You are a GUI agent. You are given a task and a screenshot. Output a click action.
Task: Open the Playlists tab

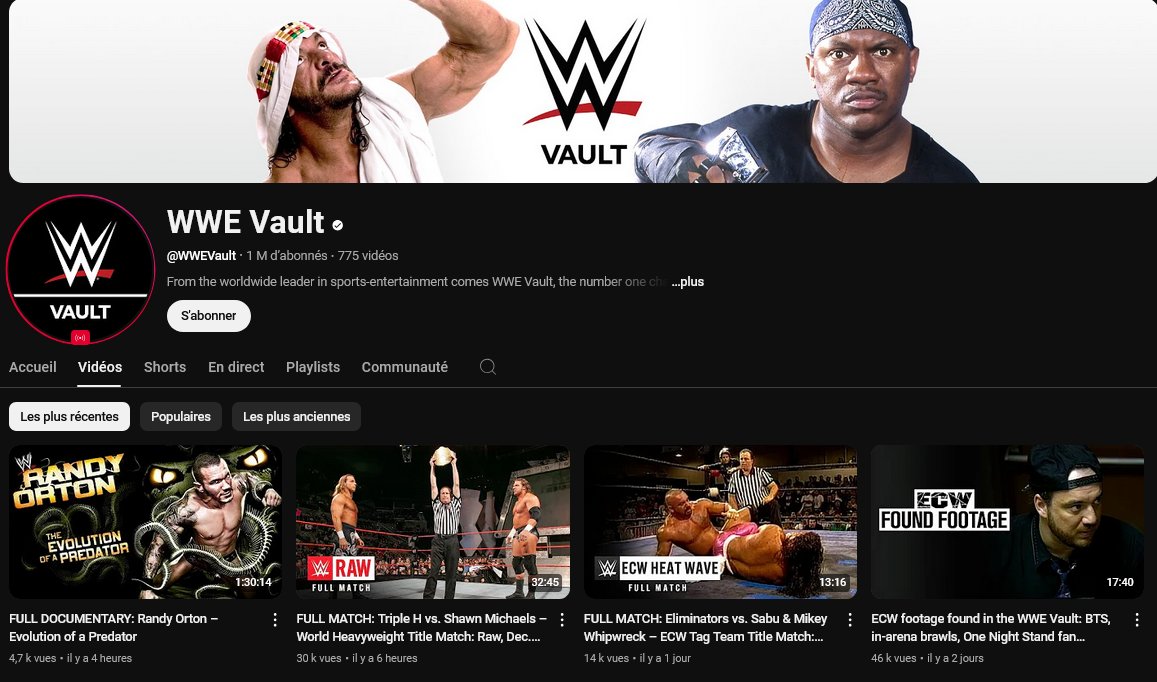pos(313,367)
